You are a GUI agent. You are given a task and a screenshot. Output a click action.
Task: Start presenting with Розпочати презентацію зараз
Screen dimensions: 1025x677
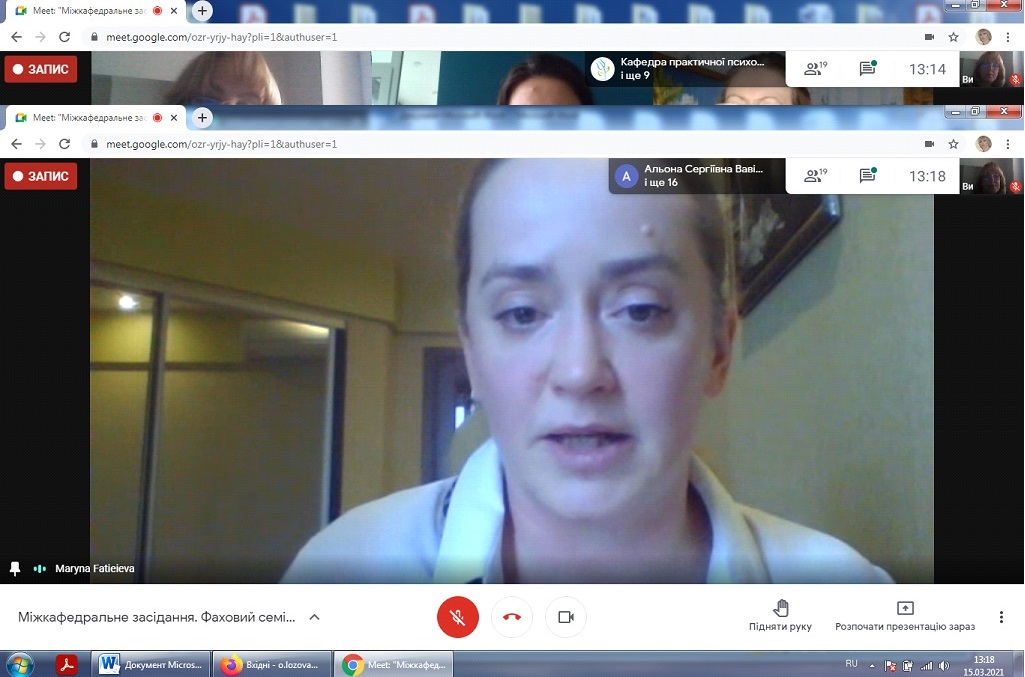point(904,616)
